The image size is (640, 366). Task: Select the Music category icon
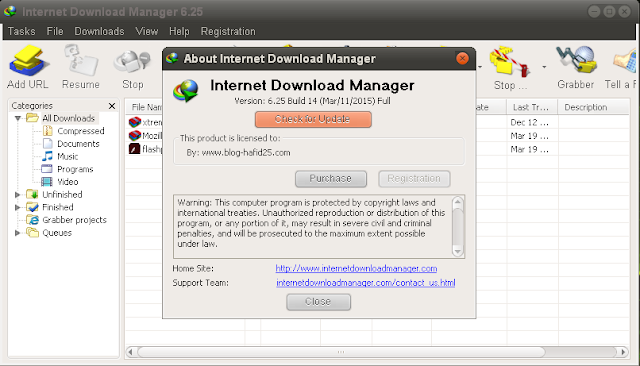click(48, 156)
